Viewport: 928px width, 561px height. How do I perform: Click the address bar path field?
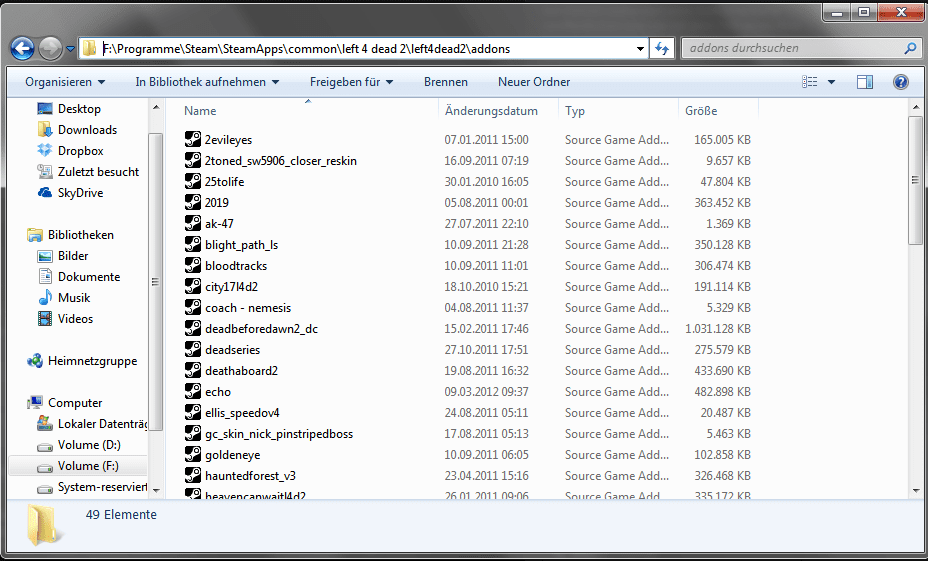362,49
